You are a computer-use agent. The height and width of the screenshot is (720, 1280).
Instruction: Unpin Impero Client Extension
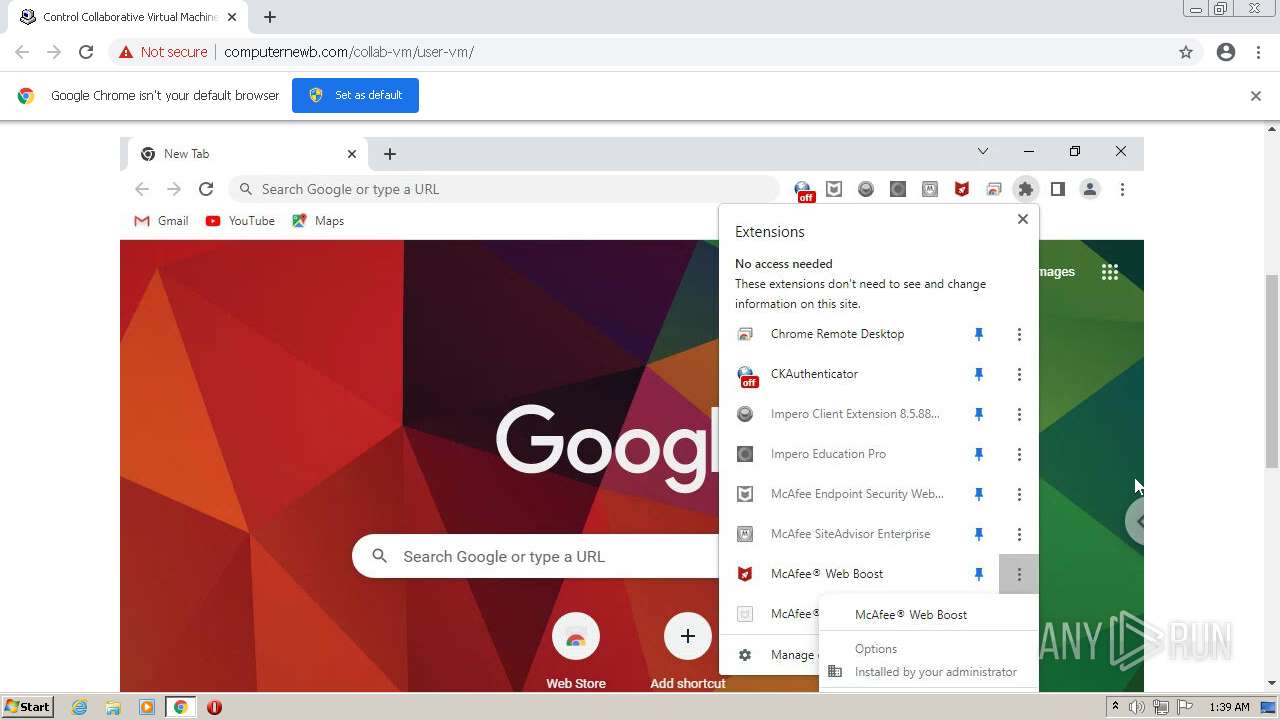[x=979, y=414]
